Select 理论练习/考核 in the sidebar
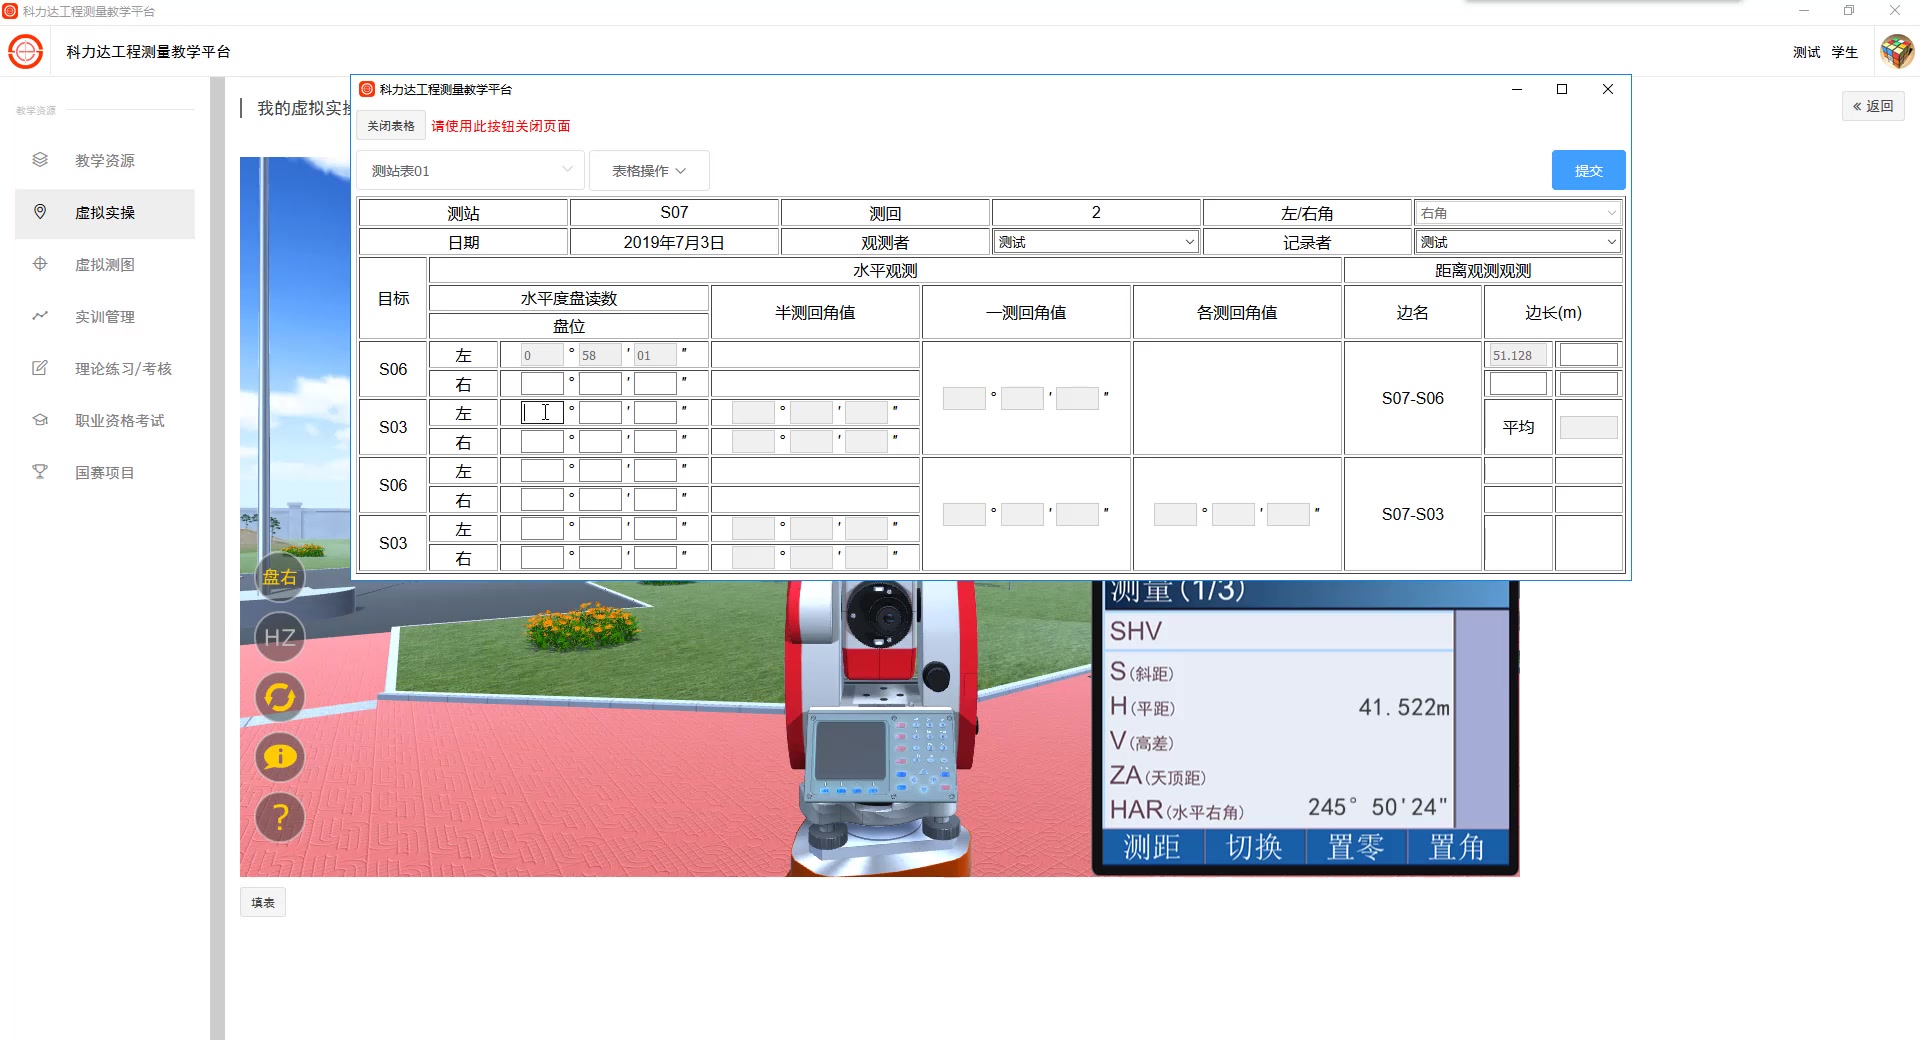1920x1040 pixels. point(105,368)
